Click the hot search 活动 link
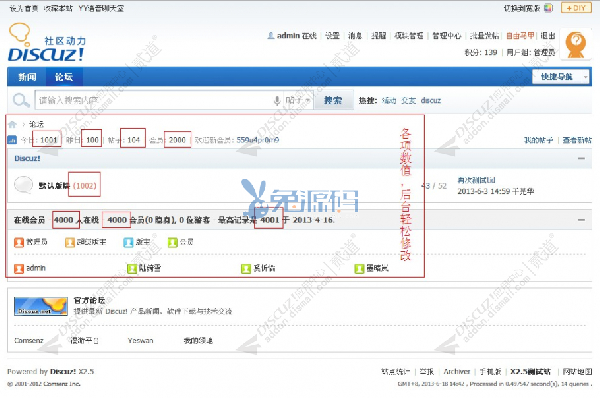 tap(389, 101)
